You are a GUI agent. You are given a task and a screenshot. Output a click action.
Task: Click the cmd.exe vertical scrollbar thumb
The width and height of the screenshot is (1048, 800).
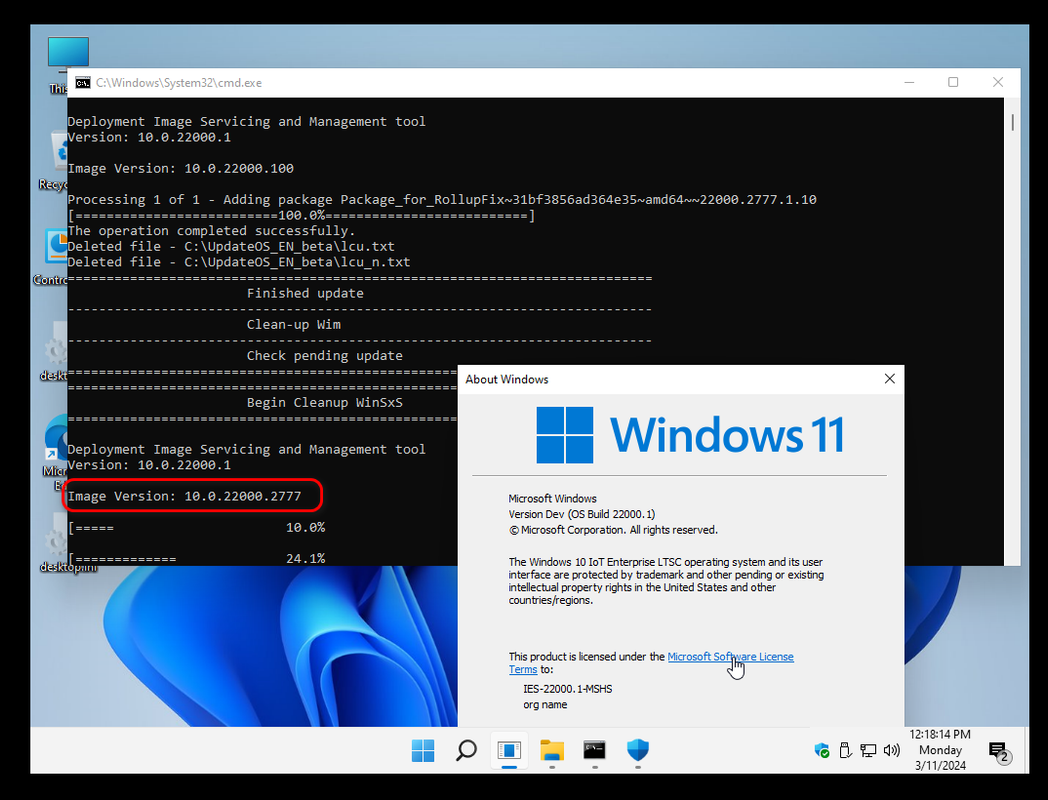[x=1013, y=122]
